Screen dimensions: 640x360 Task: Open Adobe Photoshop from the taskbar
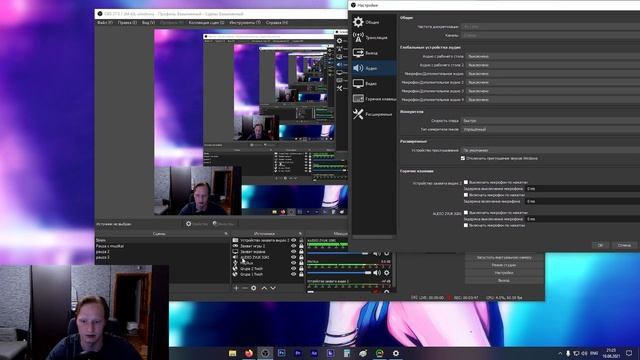[281, 353]
